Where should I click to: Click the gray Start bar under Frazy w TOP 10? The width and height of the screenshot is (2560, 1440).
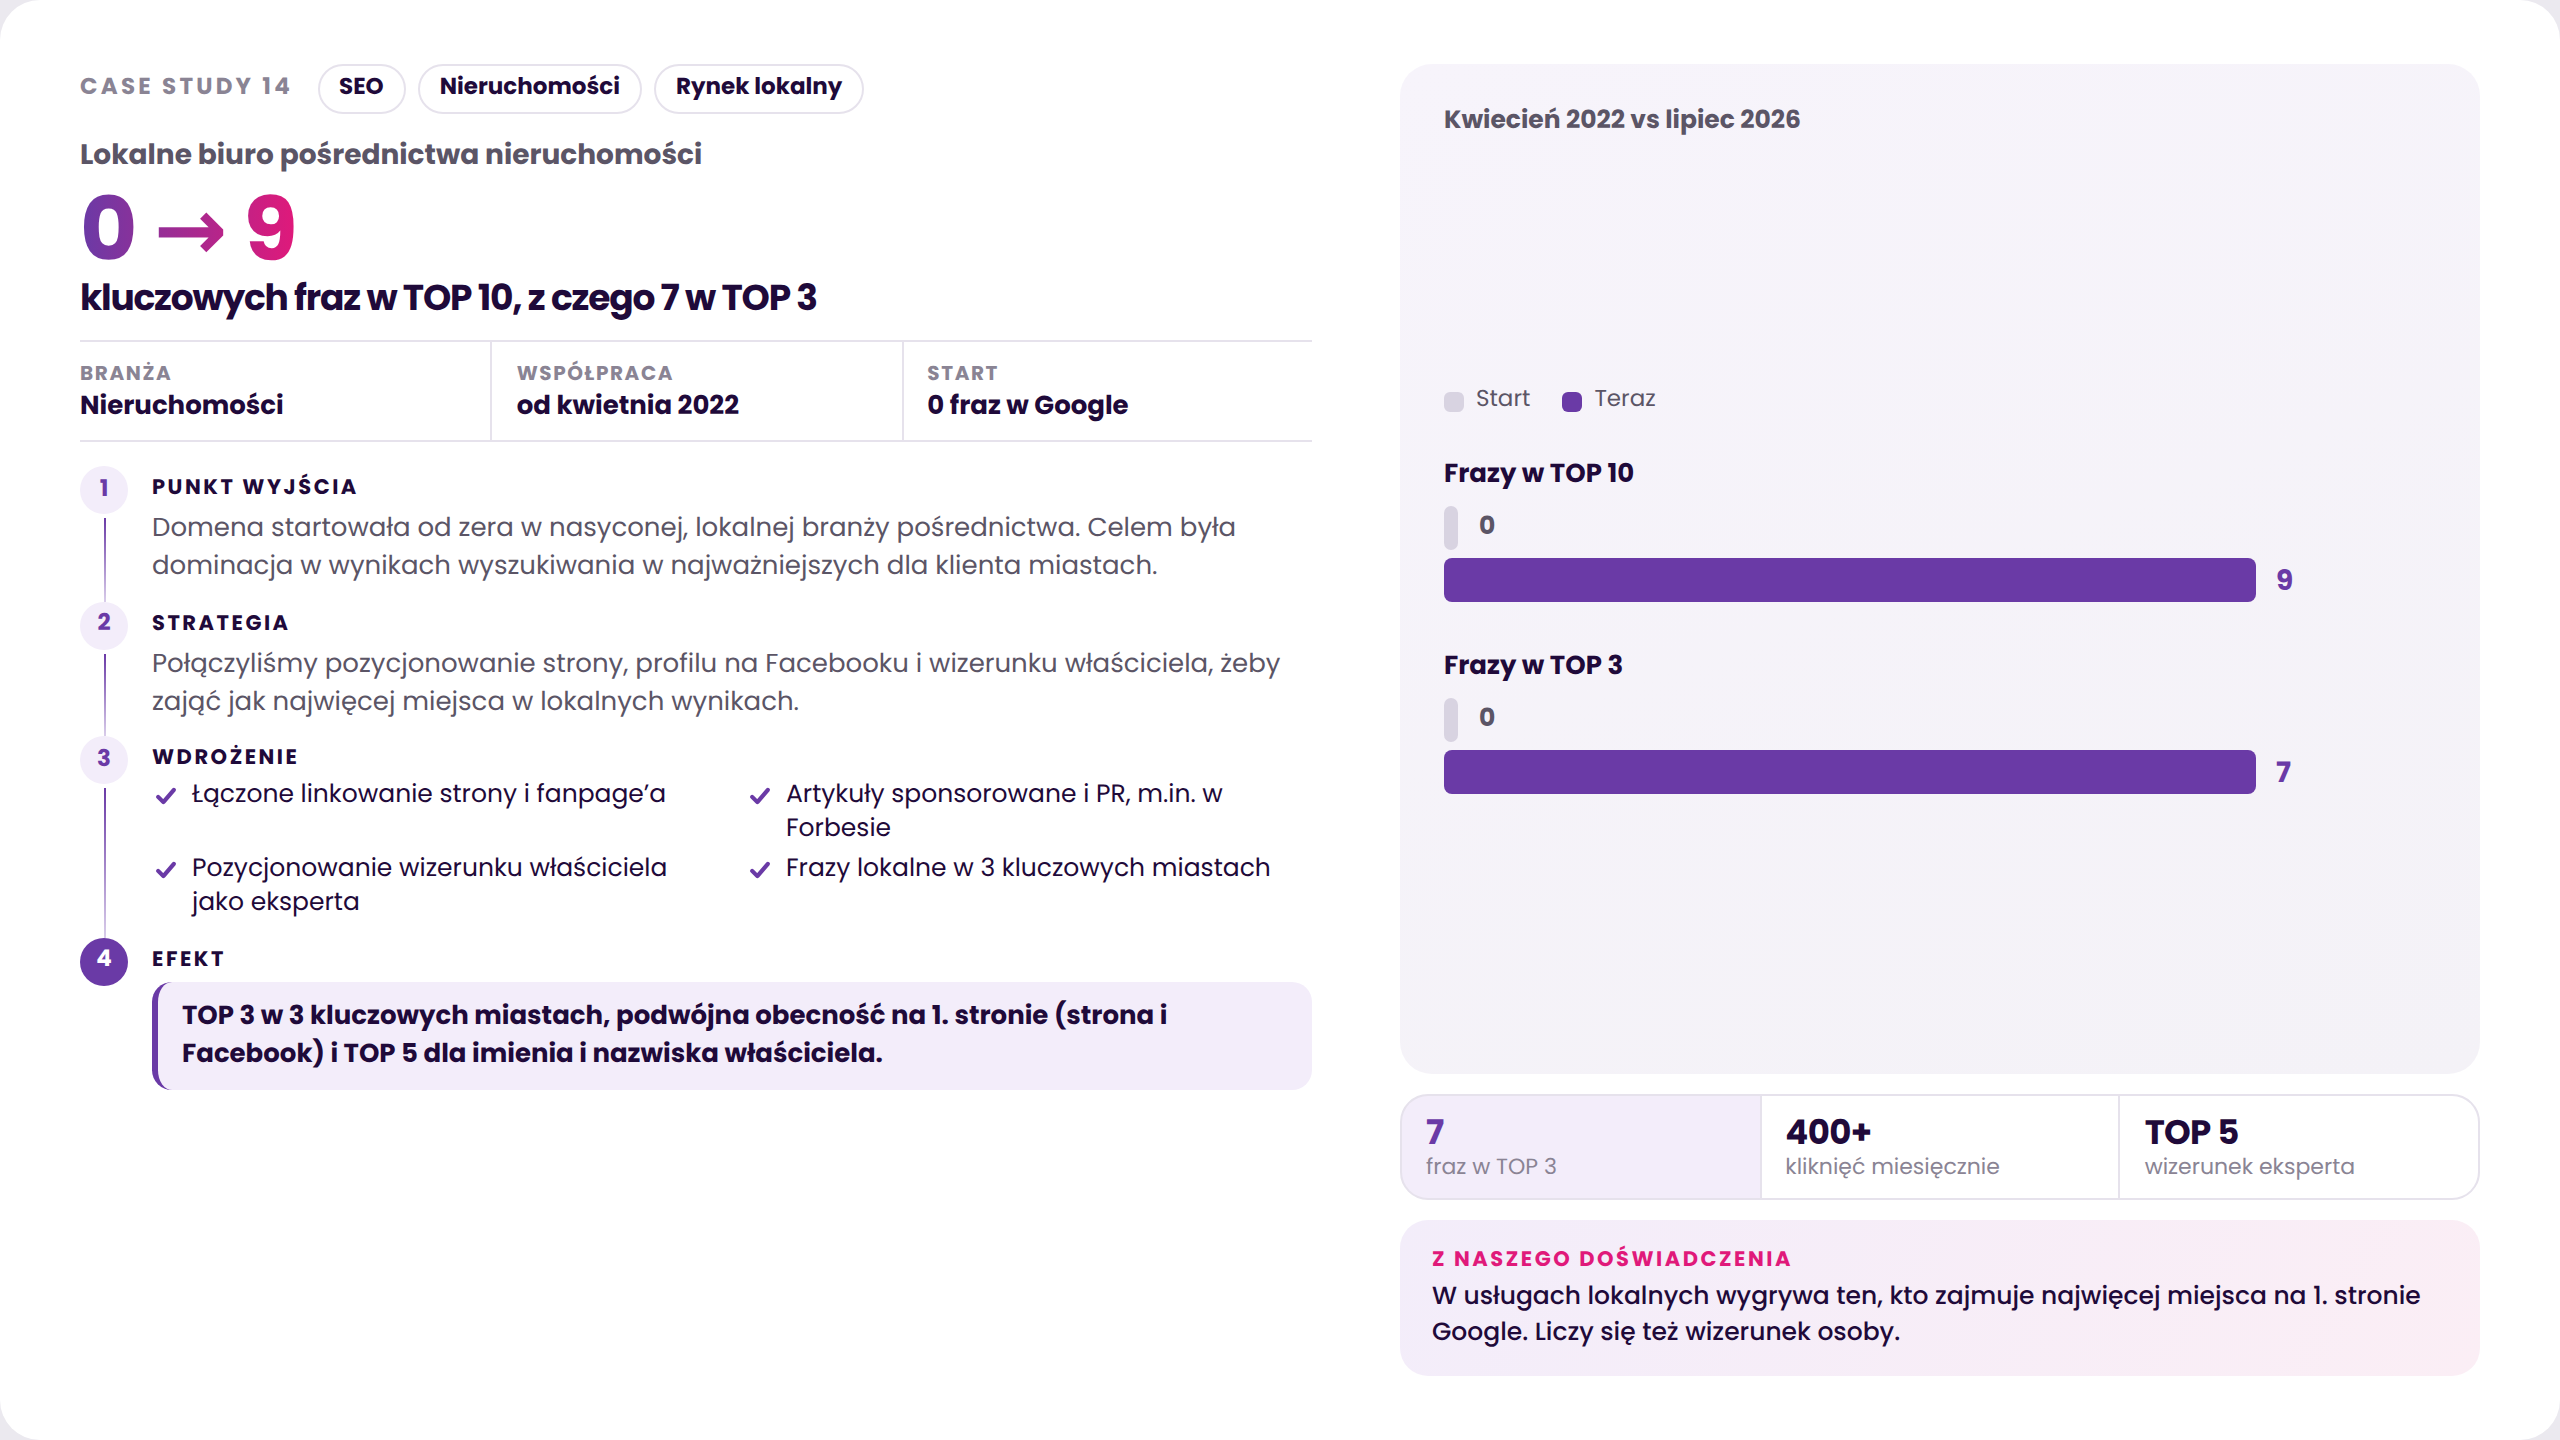(1451, 527)
